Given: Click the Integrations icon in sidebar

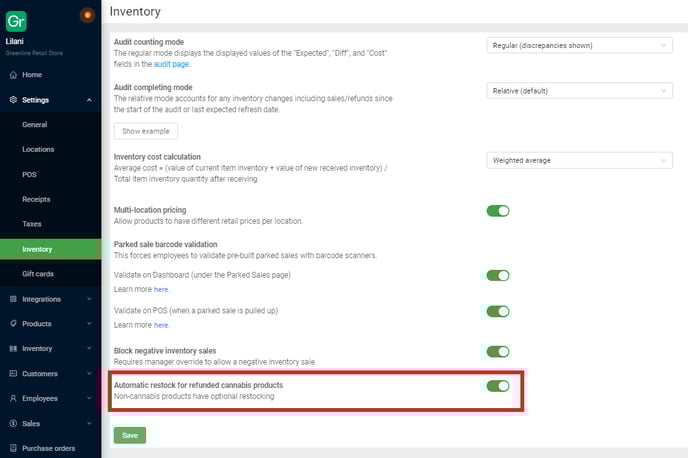Looking at the screenshot, I should [12, 299].
